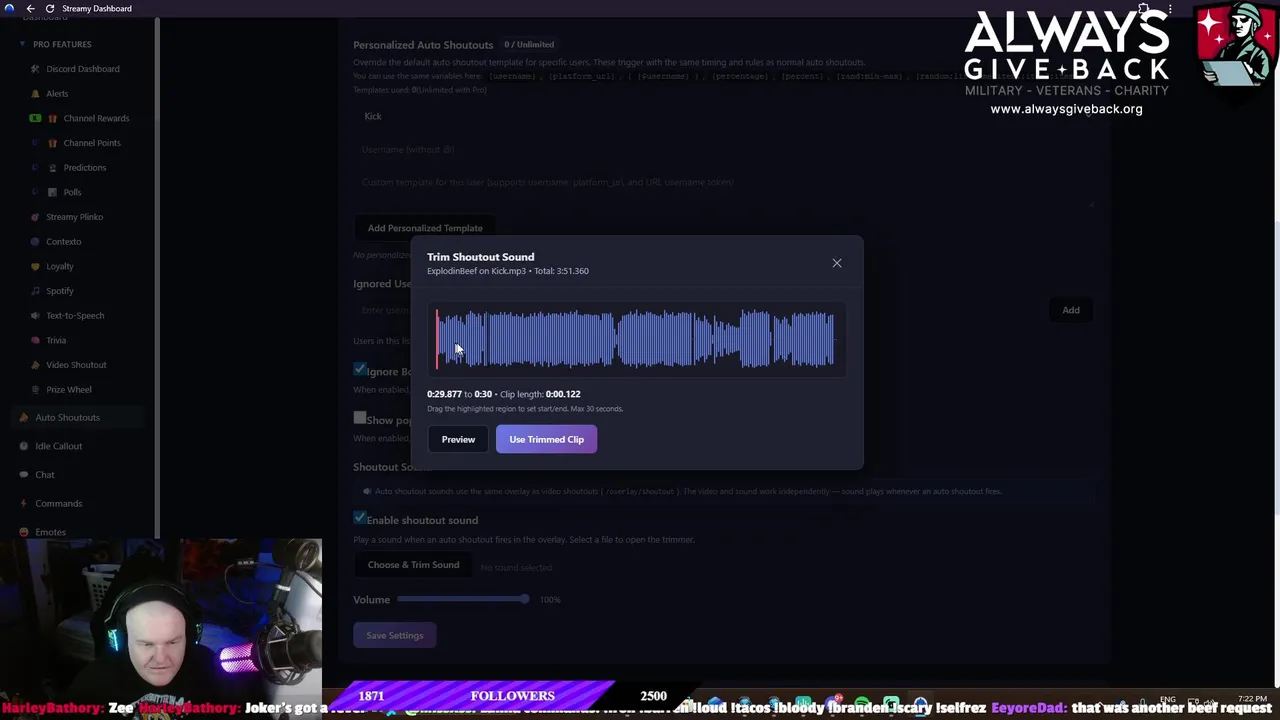Click the Add button for ignored users
Screen dimensions: 1280x720
pyautogui.click(x=1071, y=310)
